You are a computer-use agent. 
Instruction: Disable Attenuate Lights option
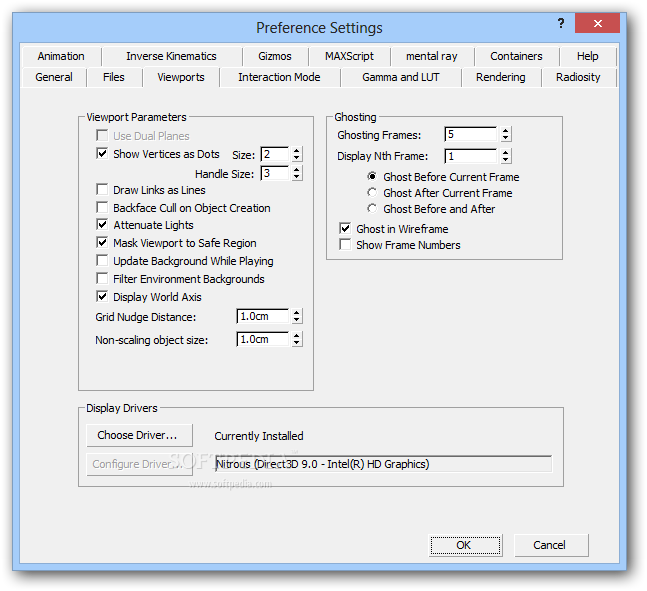(102, 225)
